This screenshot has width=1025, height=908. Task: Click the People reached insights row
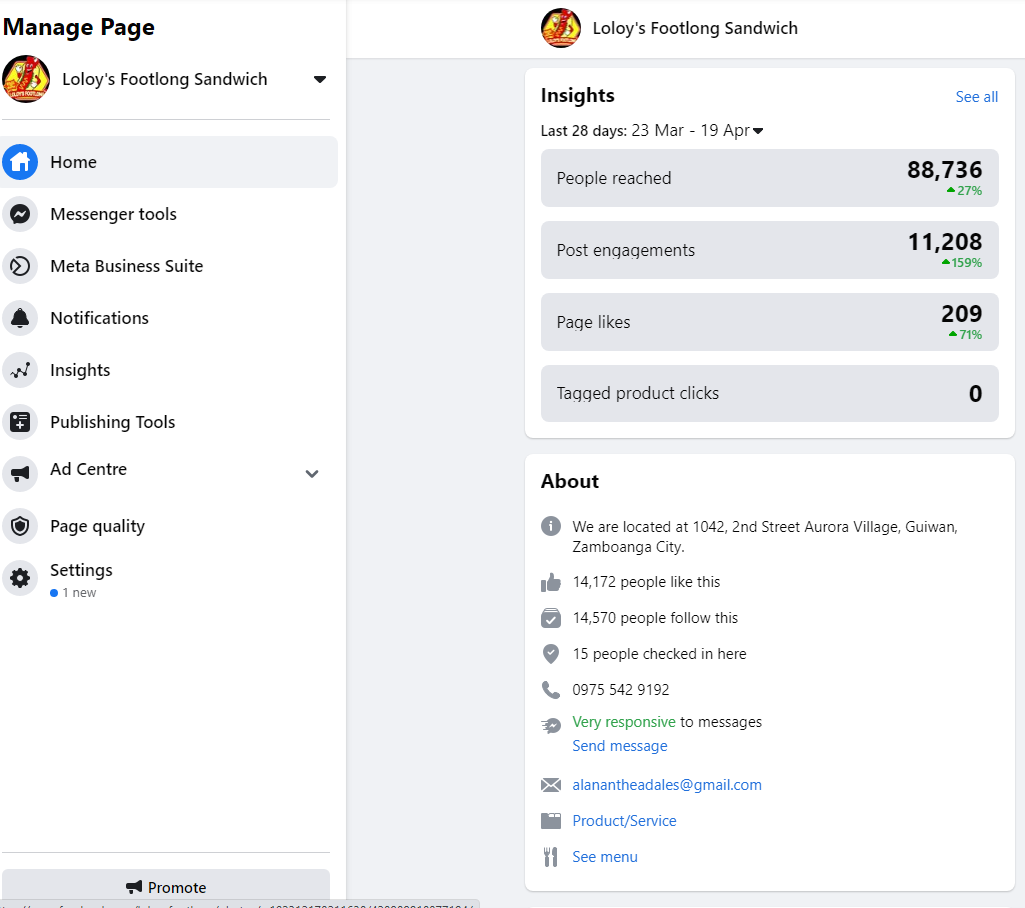[769, 178]
